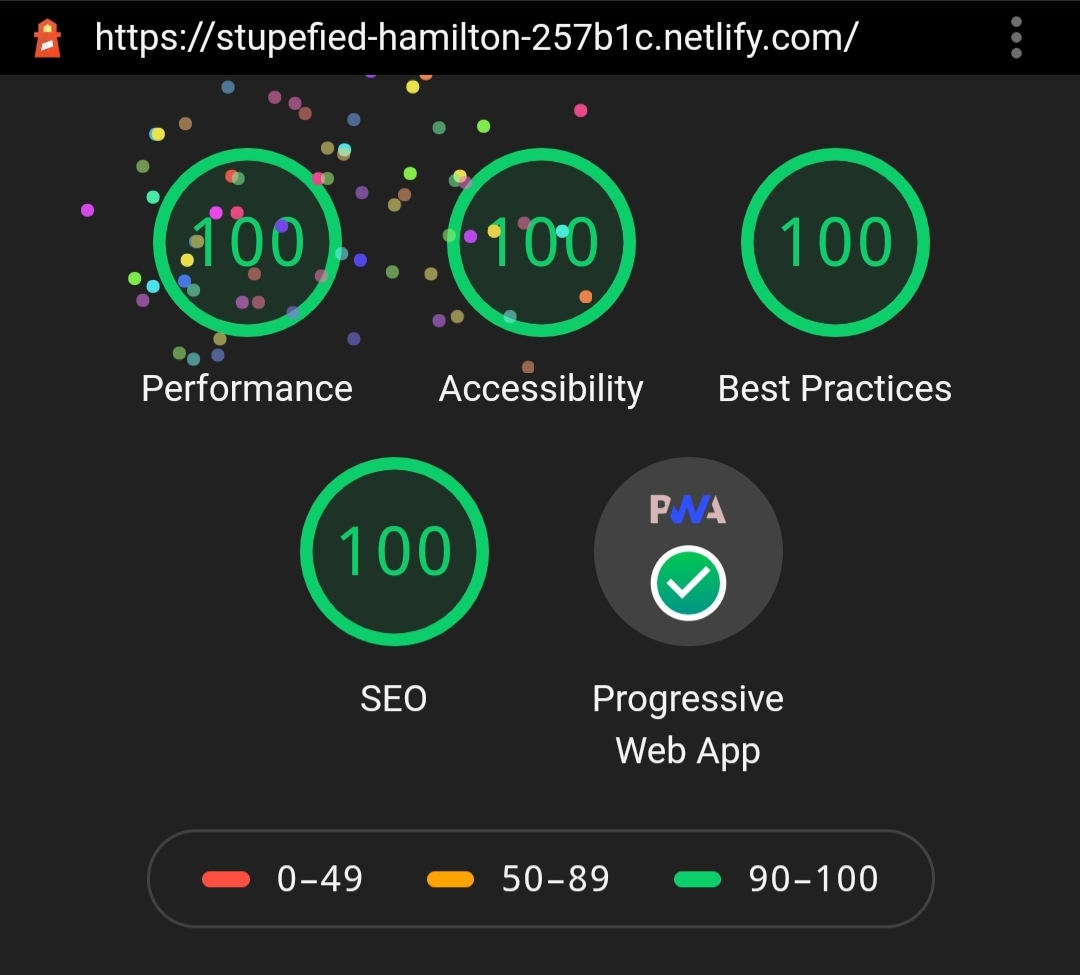
Task: Click the red 0–49 legend swatch
Action: click(x=226, y=879)
